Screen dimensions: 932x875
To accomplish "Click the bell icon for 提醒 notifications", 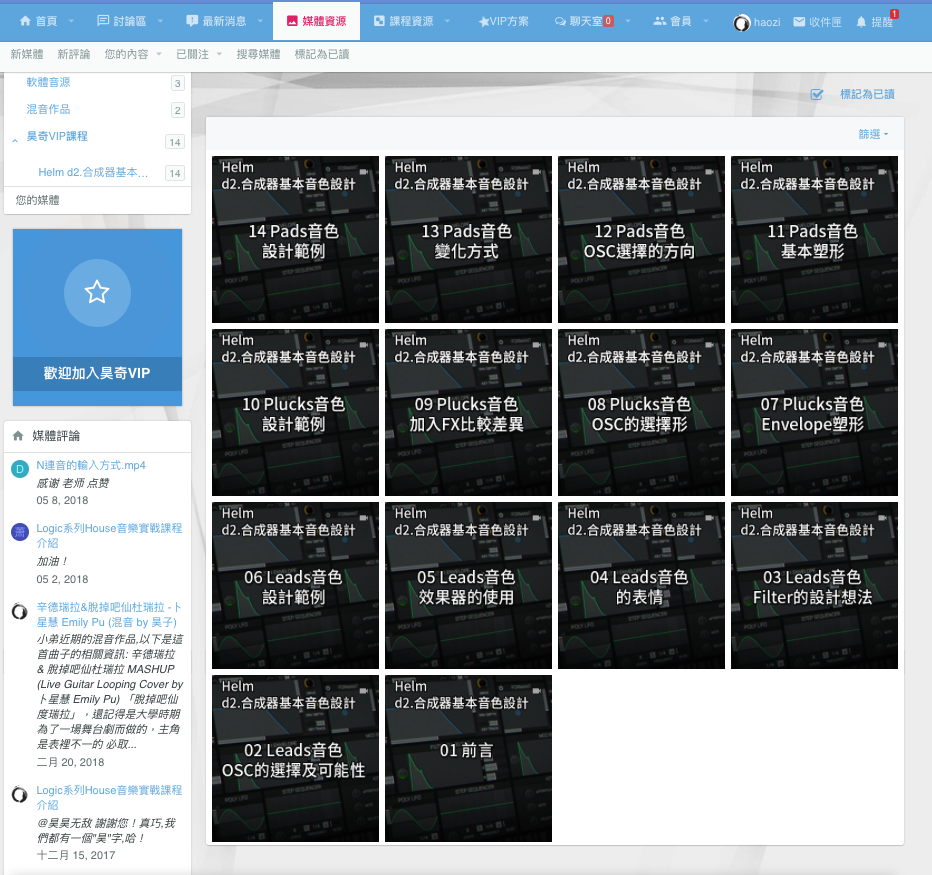I will click(861, 21).
